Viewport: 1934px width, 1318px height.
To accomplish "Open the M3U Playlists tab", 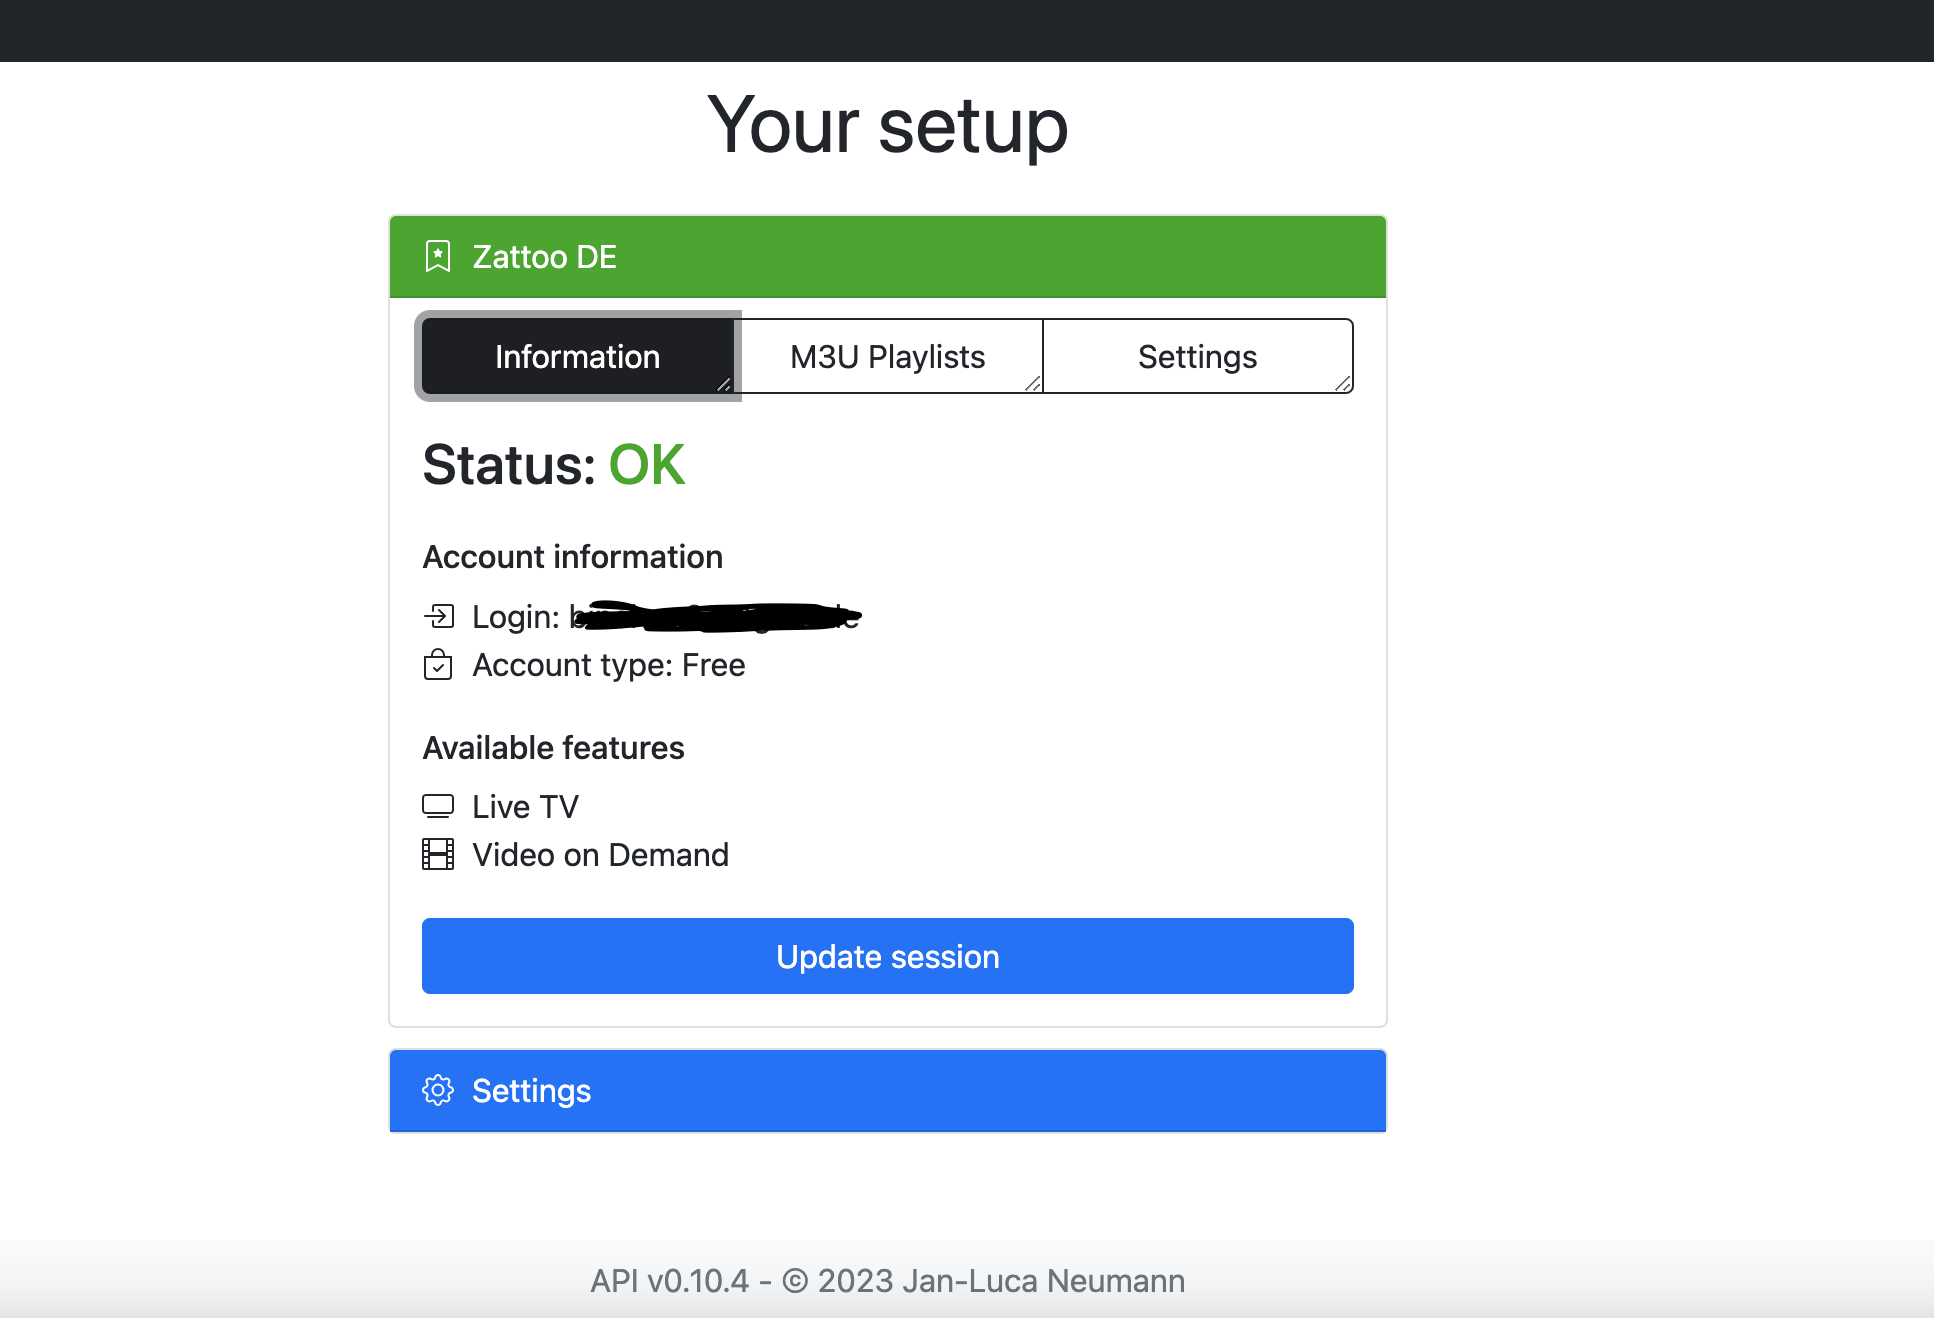I will [x=888, y=356].
